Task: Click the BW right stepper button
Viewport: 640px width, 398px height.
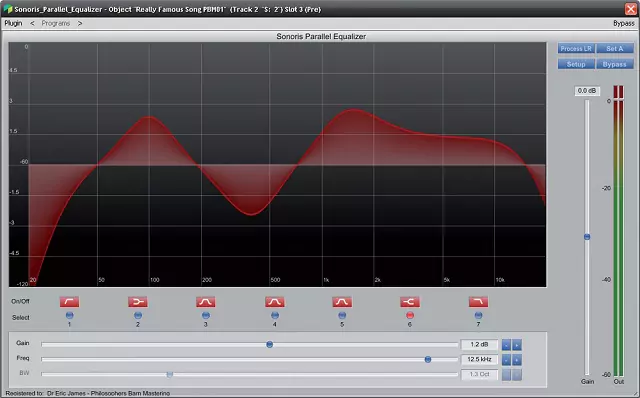Action: pyautogui.click(x=517, y=374)
